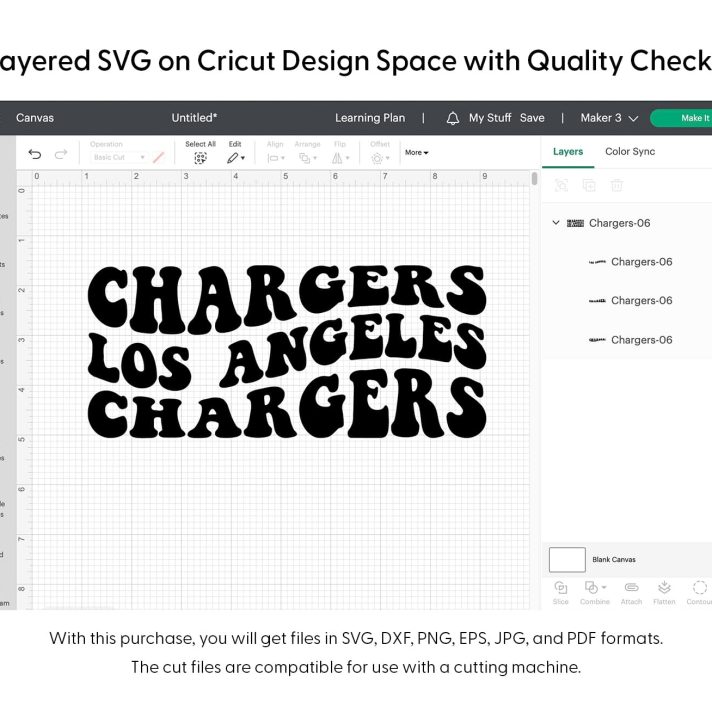Expand the More toolbar menu
The width and height of the screenshot is (712, 712).
click(x=416, y=153)
